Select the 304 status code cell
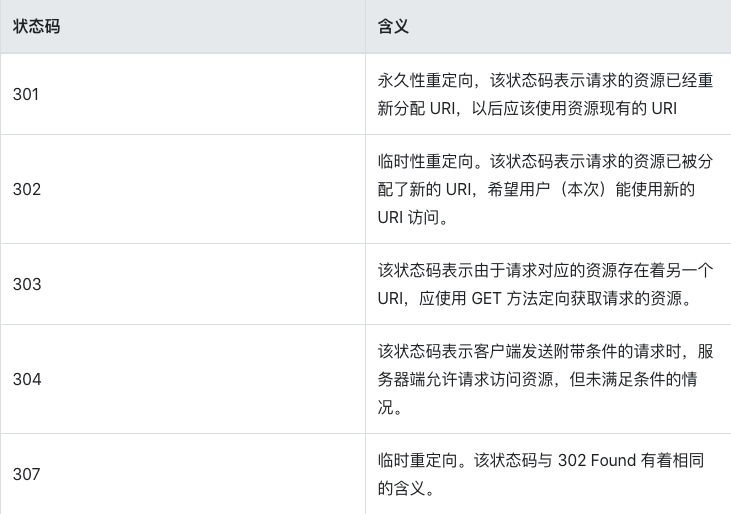The width and height of the screenshot is (731, 514). click(x=26, y=379)
